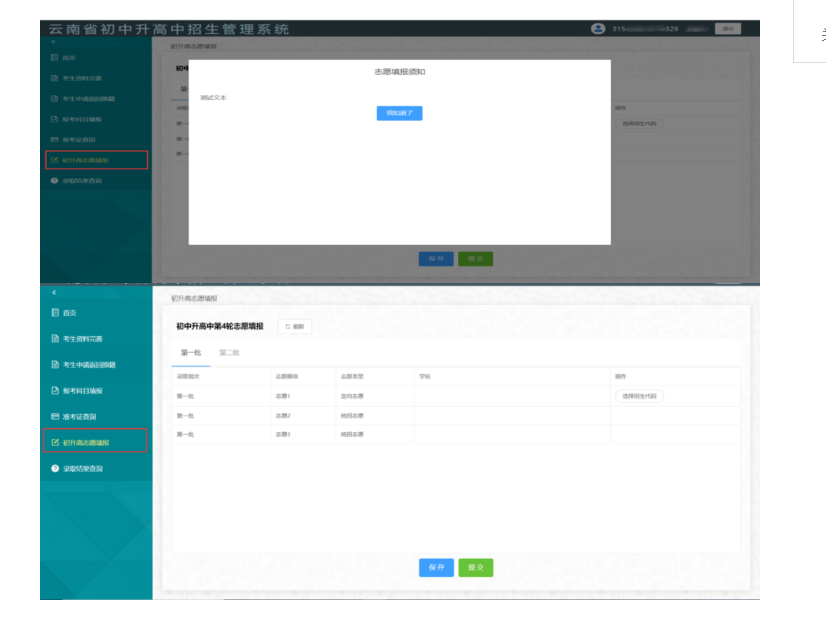Click the 学校 cell of the undimmed 志愿2 row
This screenshot has height=627, width=826.
pyautogui.click(x=511, y=415)
